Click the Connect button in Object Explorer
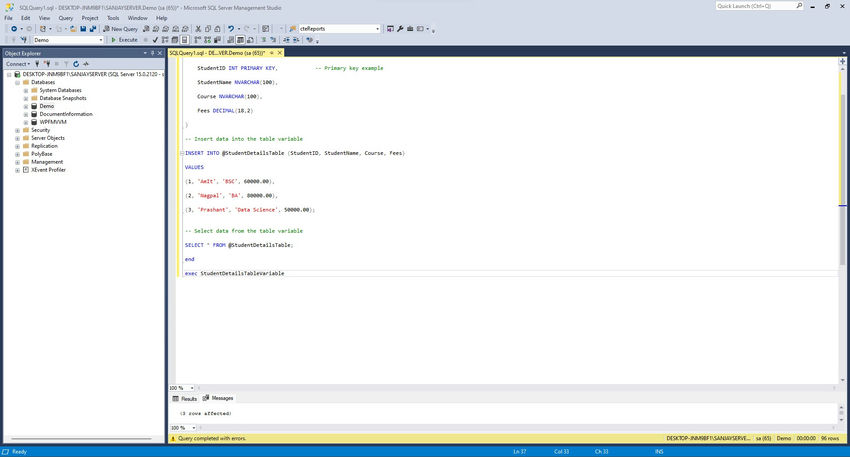Viewport: 850px width, 457px height. coord(17,64)
